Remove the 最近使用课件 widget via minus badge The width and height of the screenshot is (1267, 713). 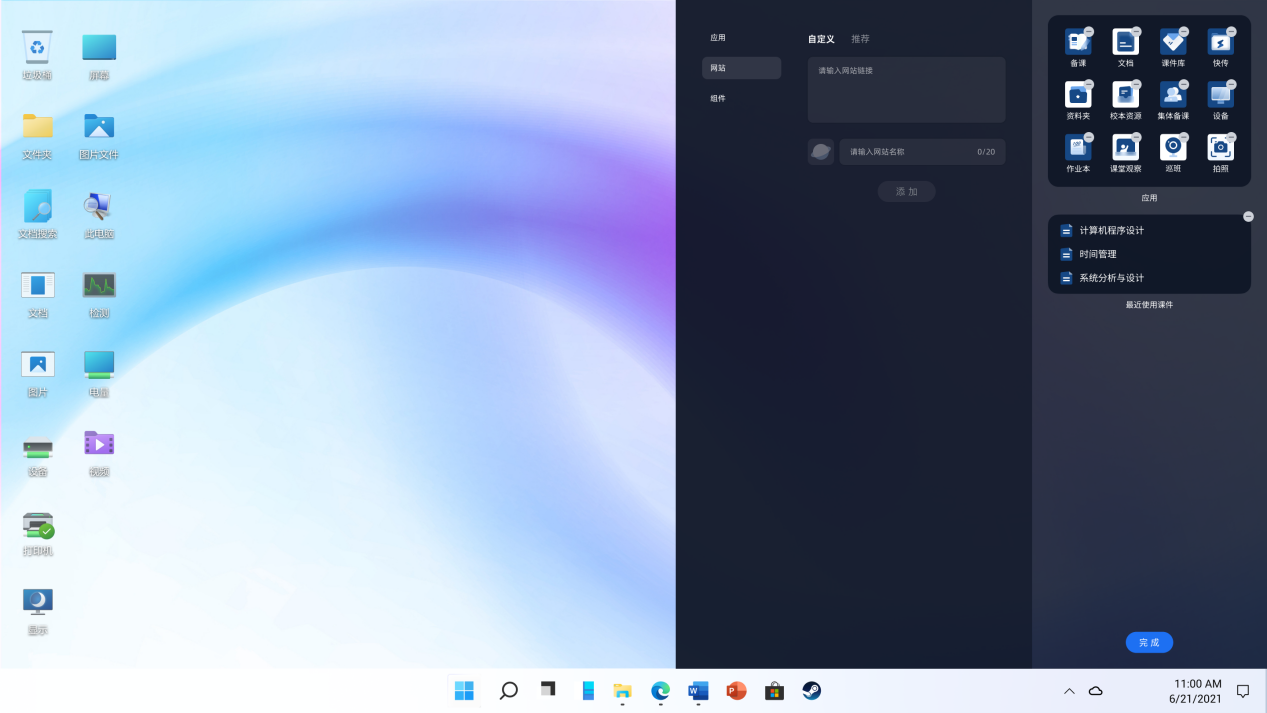[x=1248, y=217]
